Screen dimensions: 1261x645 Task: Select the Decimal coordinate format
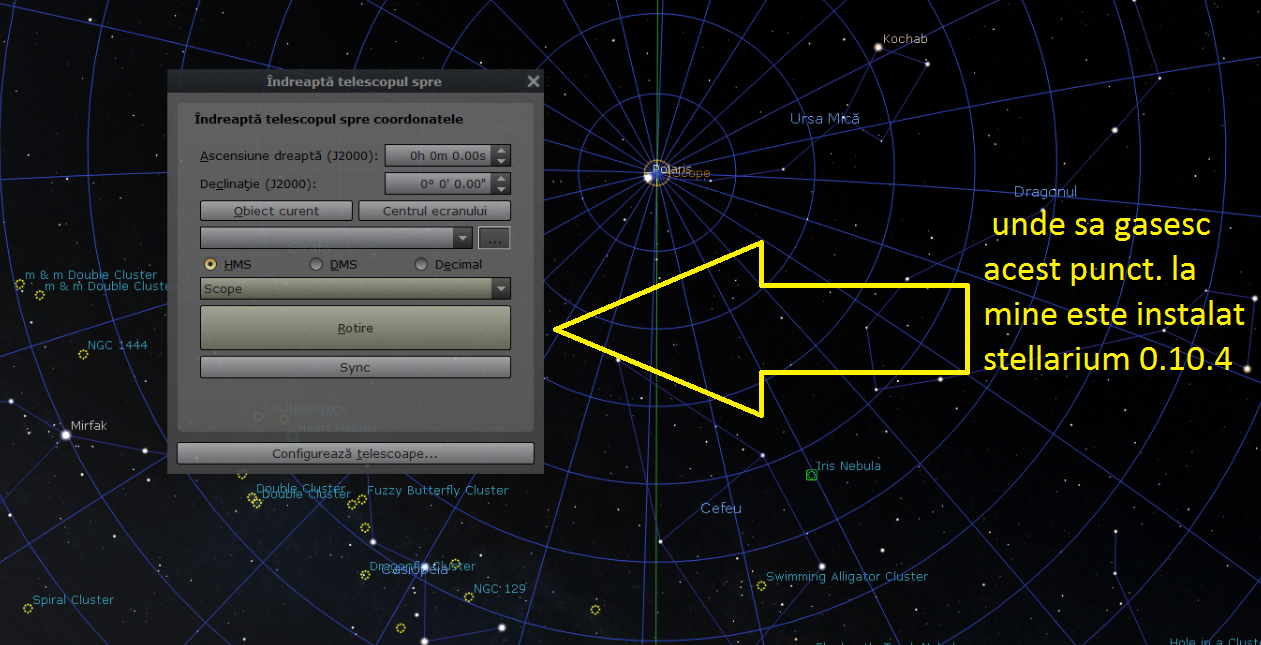point(421,265)
